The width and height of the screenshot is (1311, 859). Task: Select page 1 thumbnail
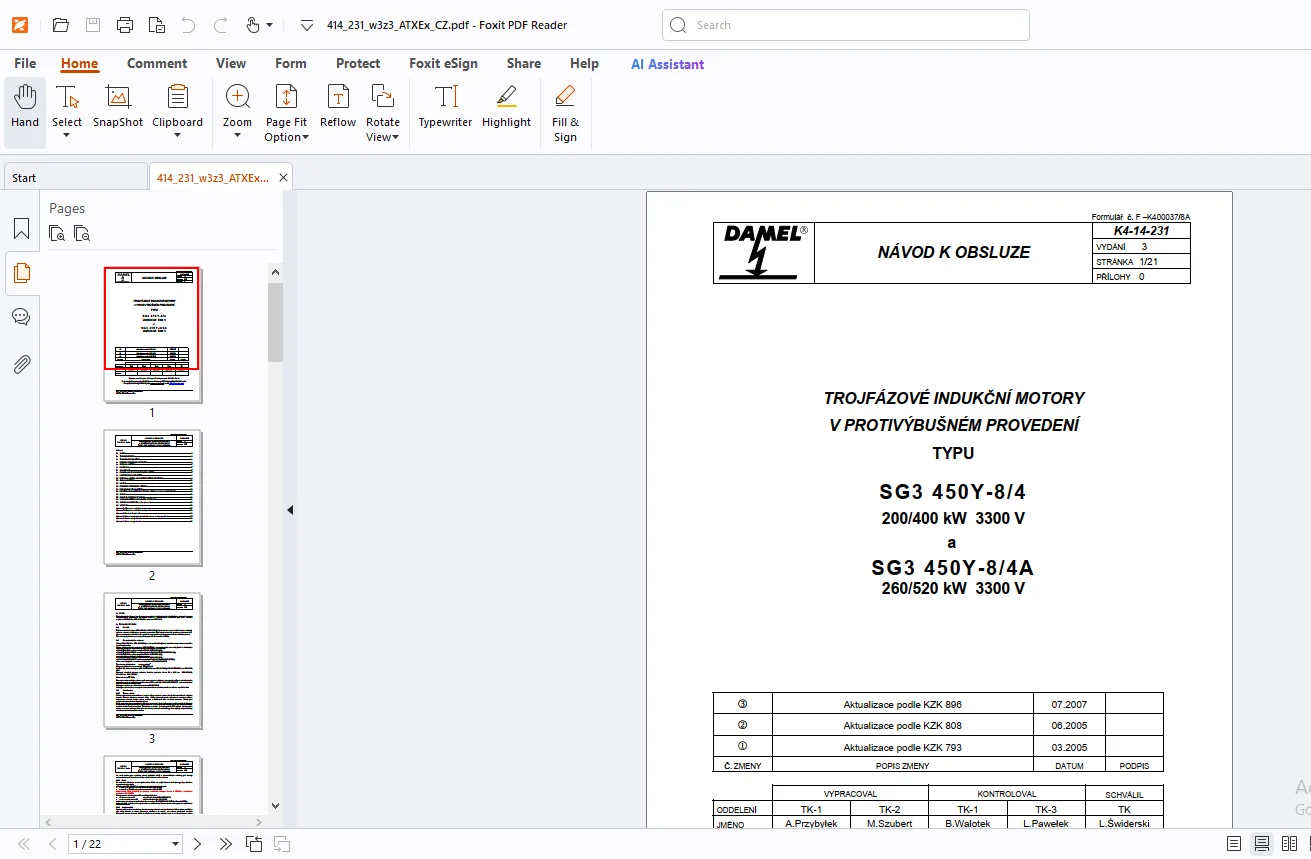tap(152, 334)
